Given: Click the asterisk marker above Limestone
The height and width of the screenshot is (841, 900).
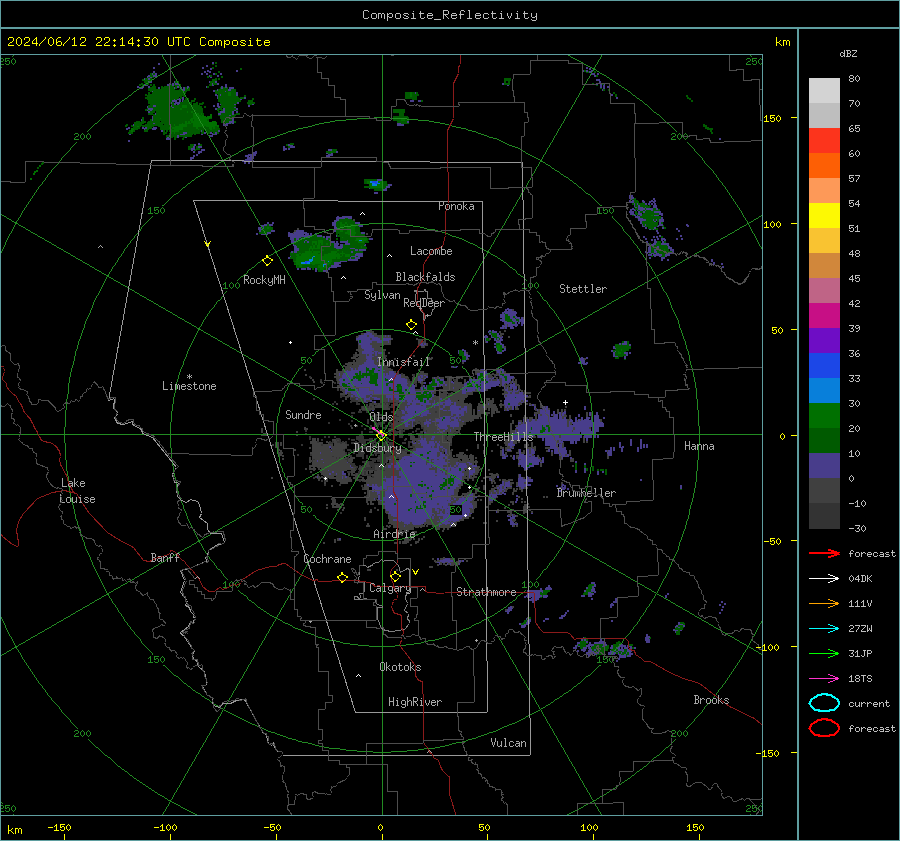Looking at the screenshot, I should pyautogui.click(x=189, y=377).
